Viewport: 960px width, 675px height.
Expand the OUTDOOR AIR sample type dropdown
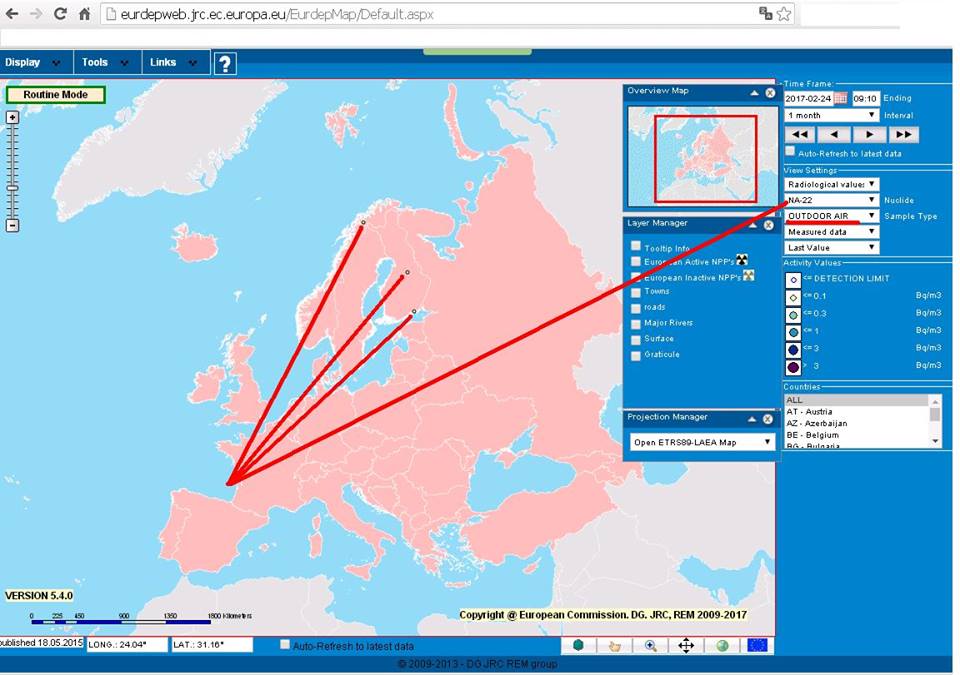[831, 216]
